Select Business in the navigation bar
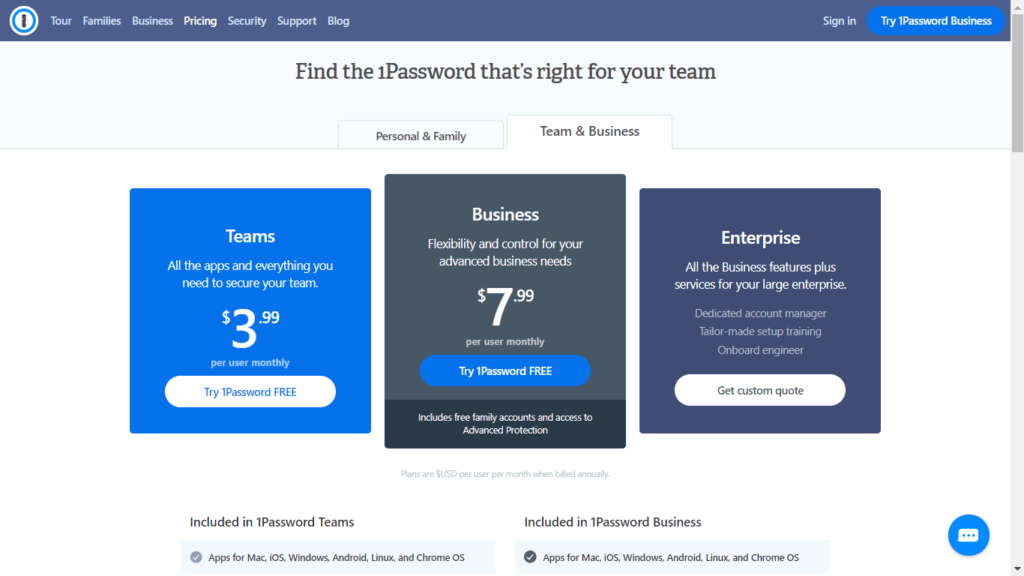Screen dimensions: 1024x576 click(x=152, y=20)
